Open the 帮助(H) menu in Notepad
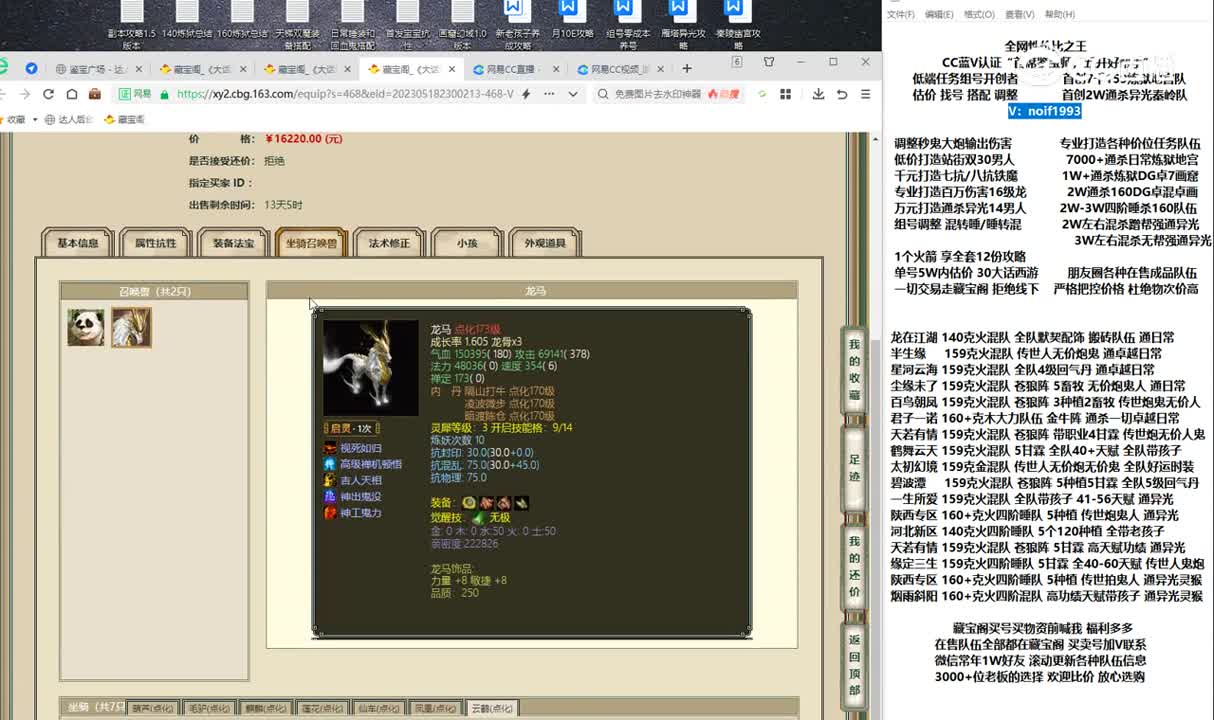The height and width of the screenshot is (720, 1214). point(1060,14)
